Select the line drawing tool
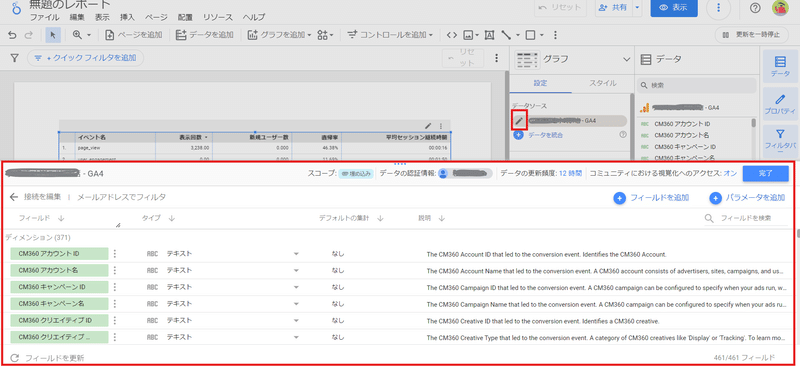Screen dimensions: 800x368 click(506, 35)
